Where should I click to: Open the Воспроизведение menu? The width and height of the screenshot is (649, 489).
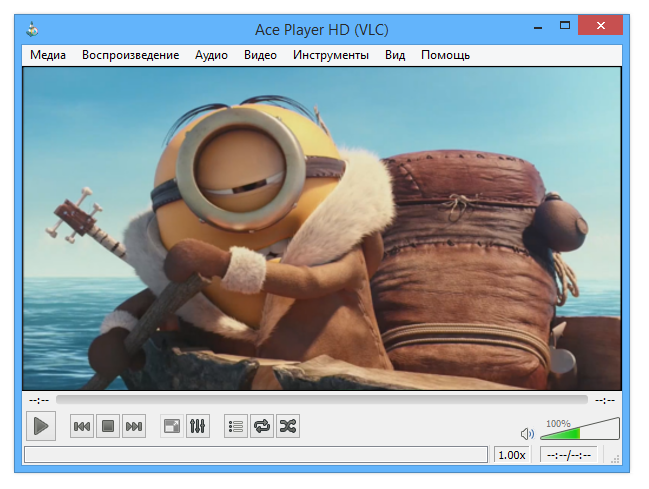130,55
